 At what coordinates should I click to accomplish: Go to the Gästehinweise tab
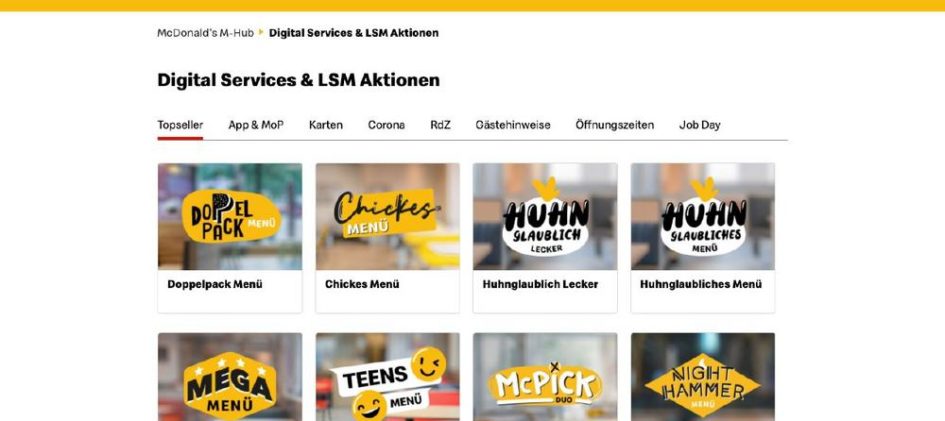pyautogui.click(x=512, y=125)
